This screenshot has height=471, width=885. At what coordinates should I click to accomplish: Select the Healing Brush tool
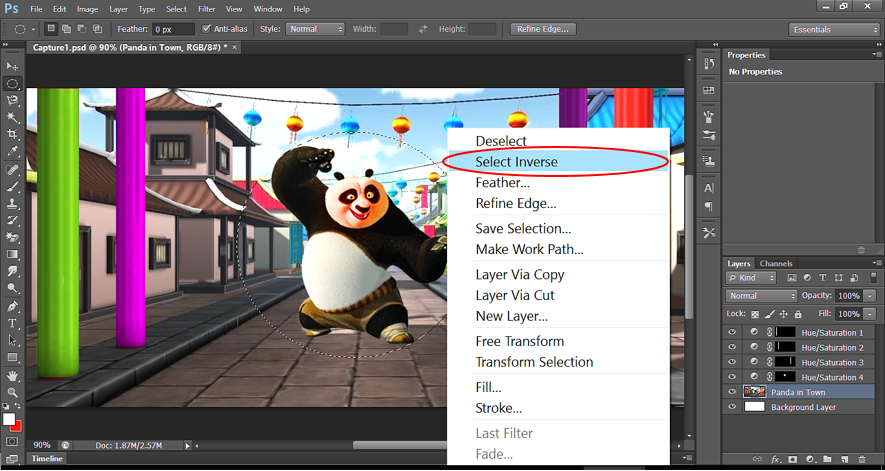tap(12, 169)
